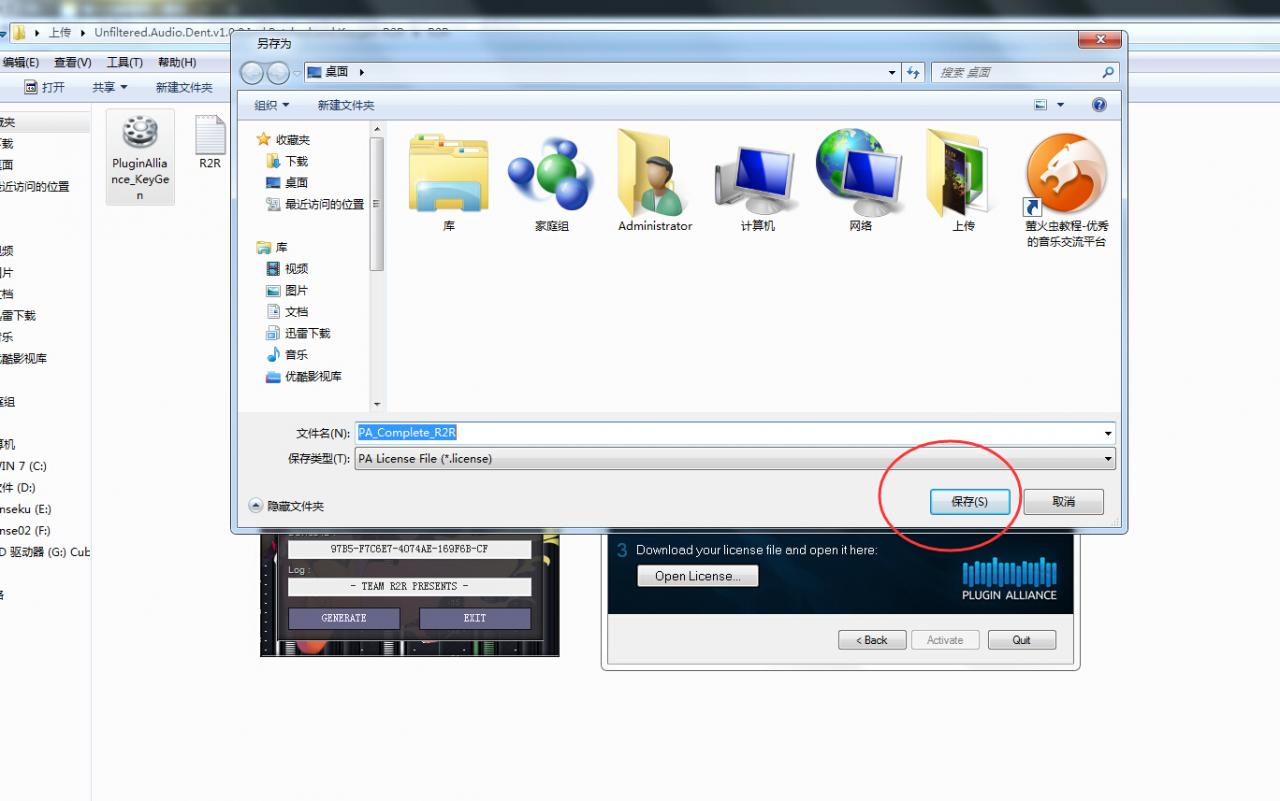Open the 组织 dropdown menu in dialog
The height and width of the screenshot is (801, 1280).
coord(271,105)
